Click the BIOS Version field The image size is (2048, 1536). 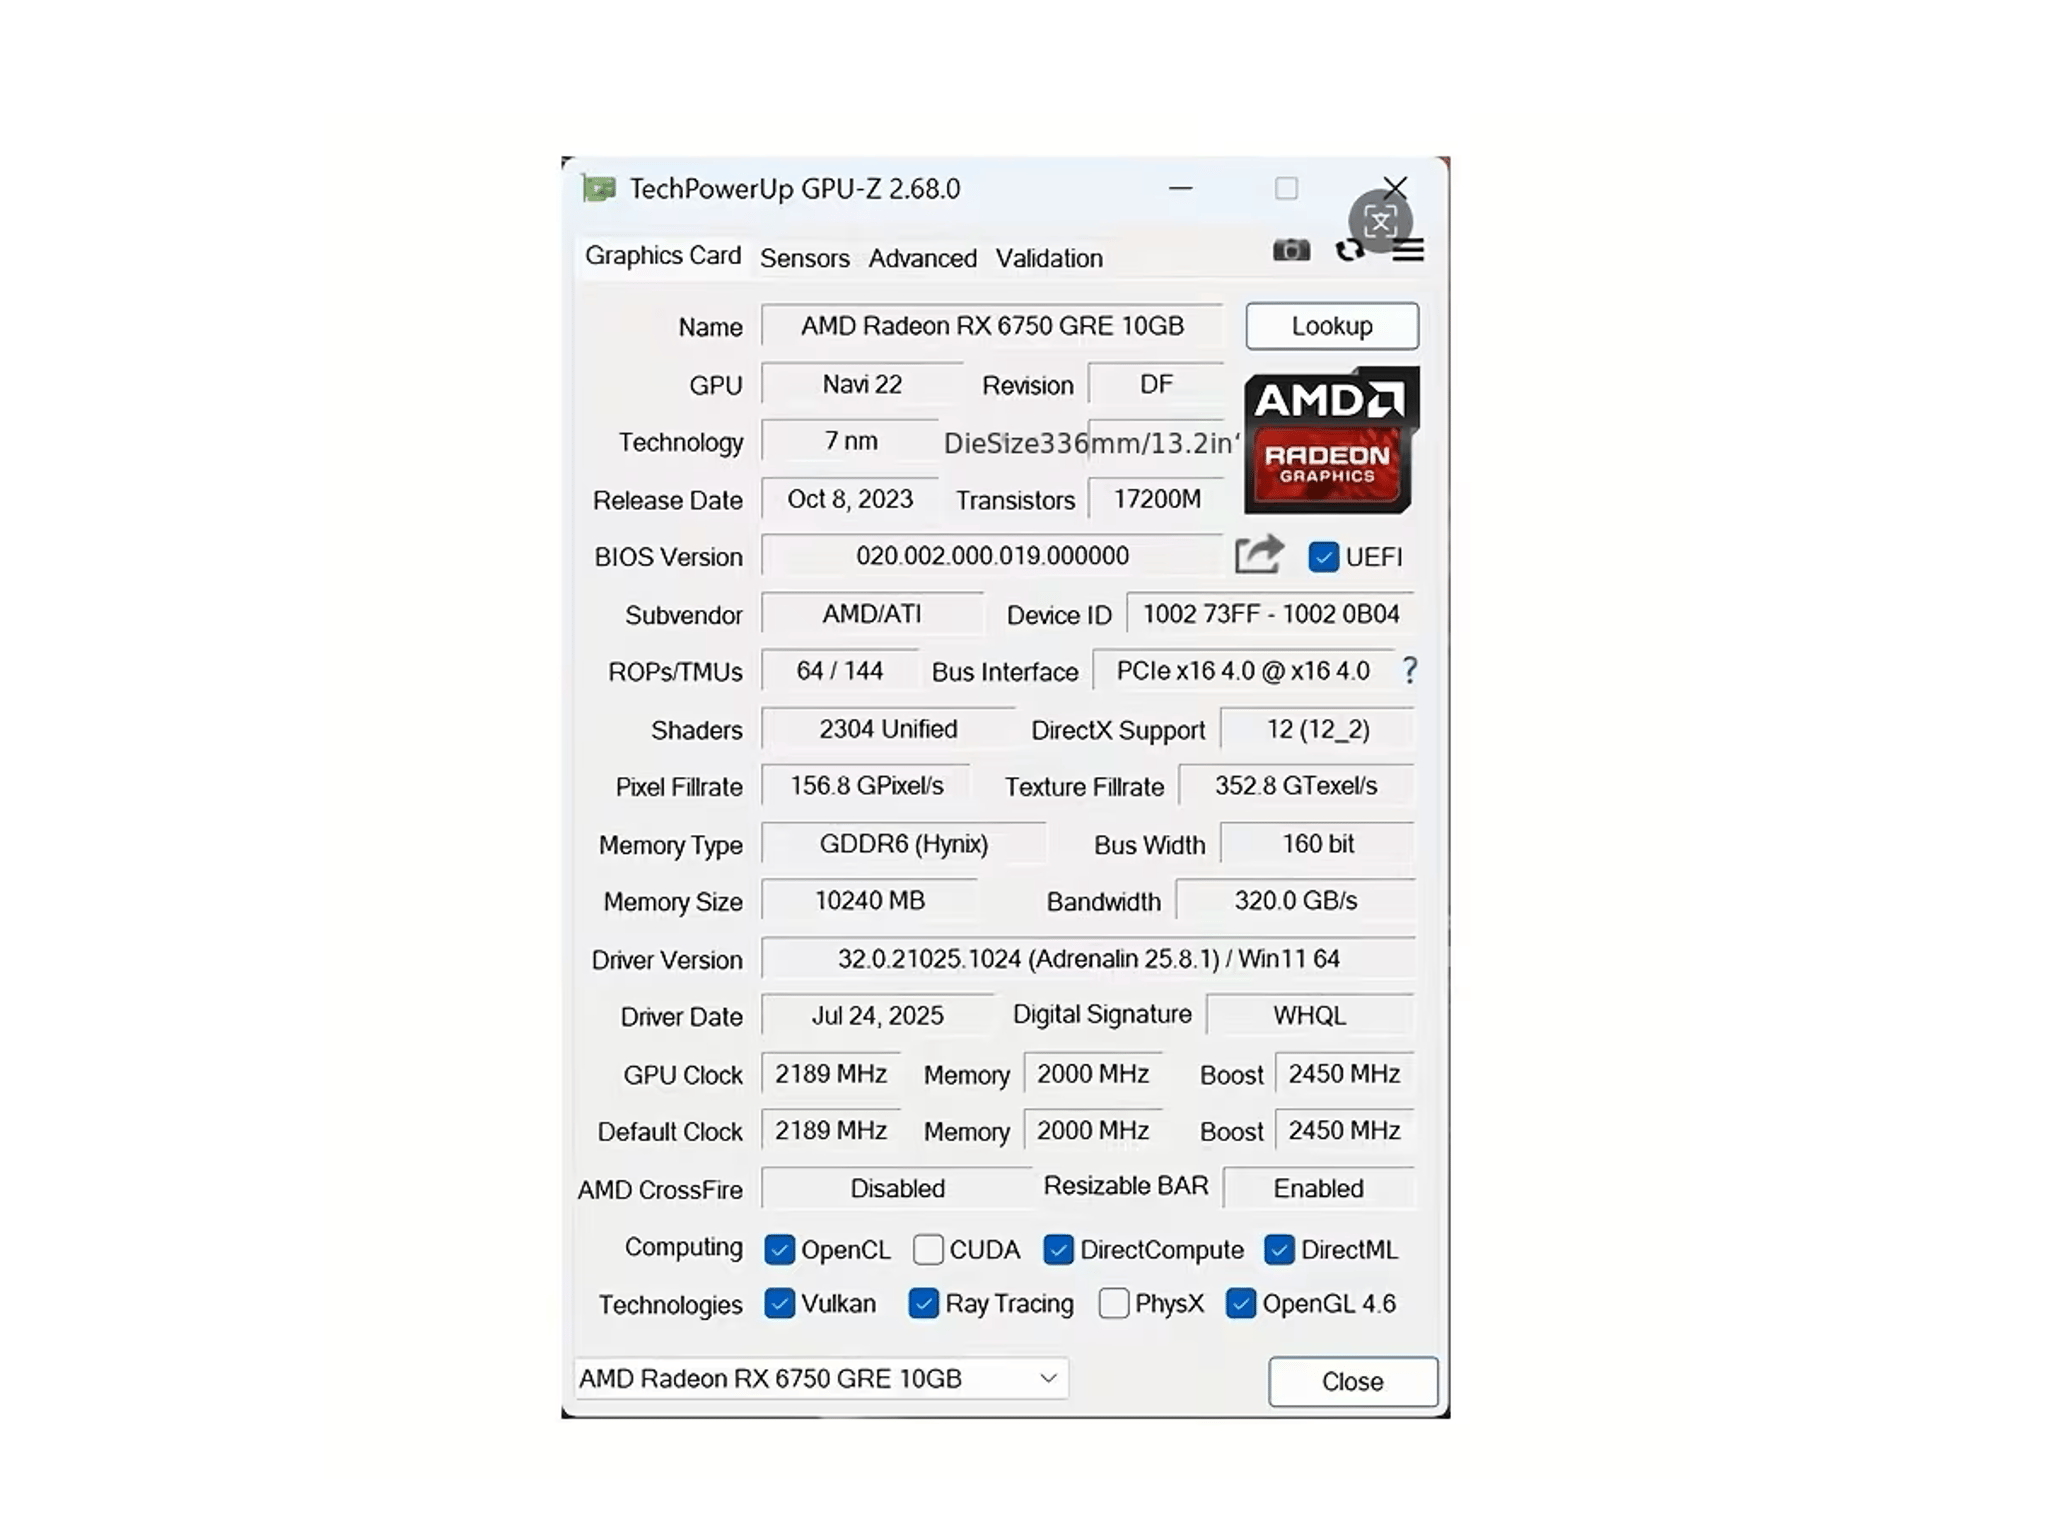(x=992, y=556)
